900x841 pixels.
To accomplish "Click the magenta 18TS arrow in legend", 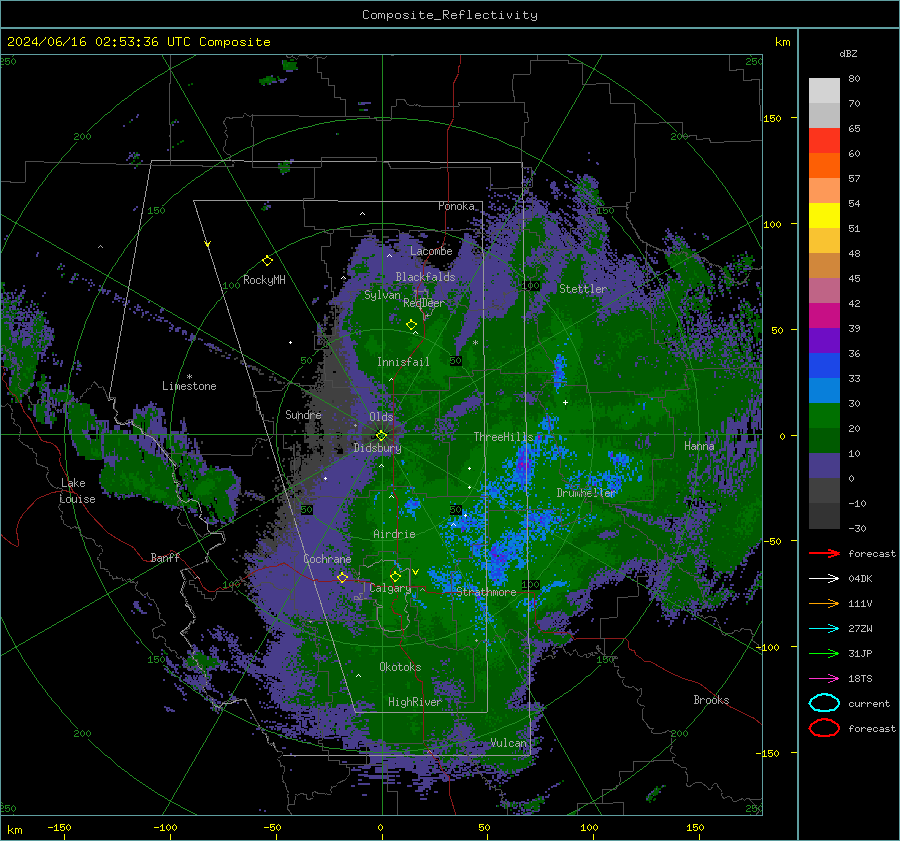I will tap(824, 678).
